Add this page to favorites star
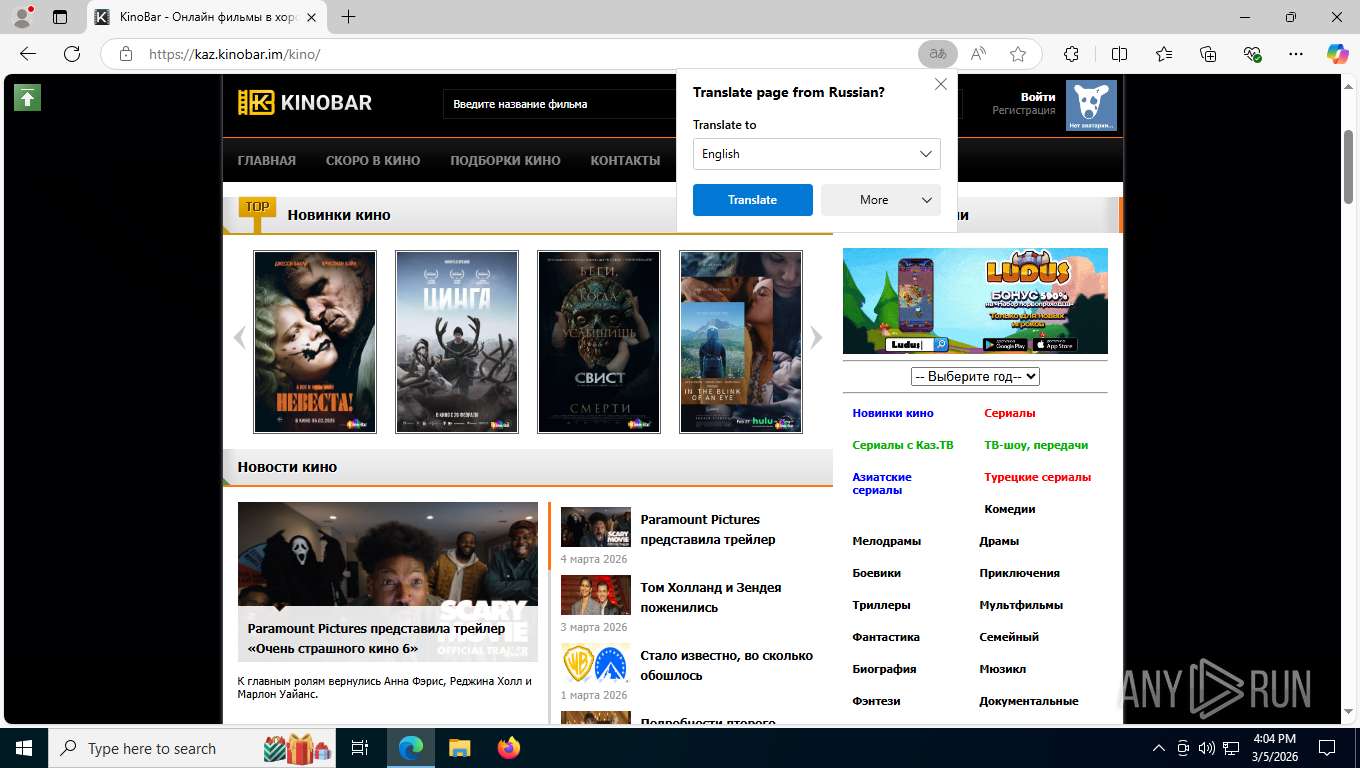 [x=1018, y=54]
